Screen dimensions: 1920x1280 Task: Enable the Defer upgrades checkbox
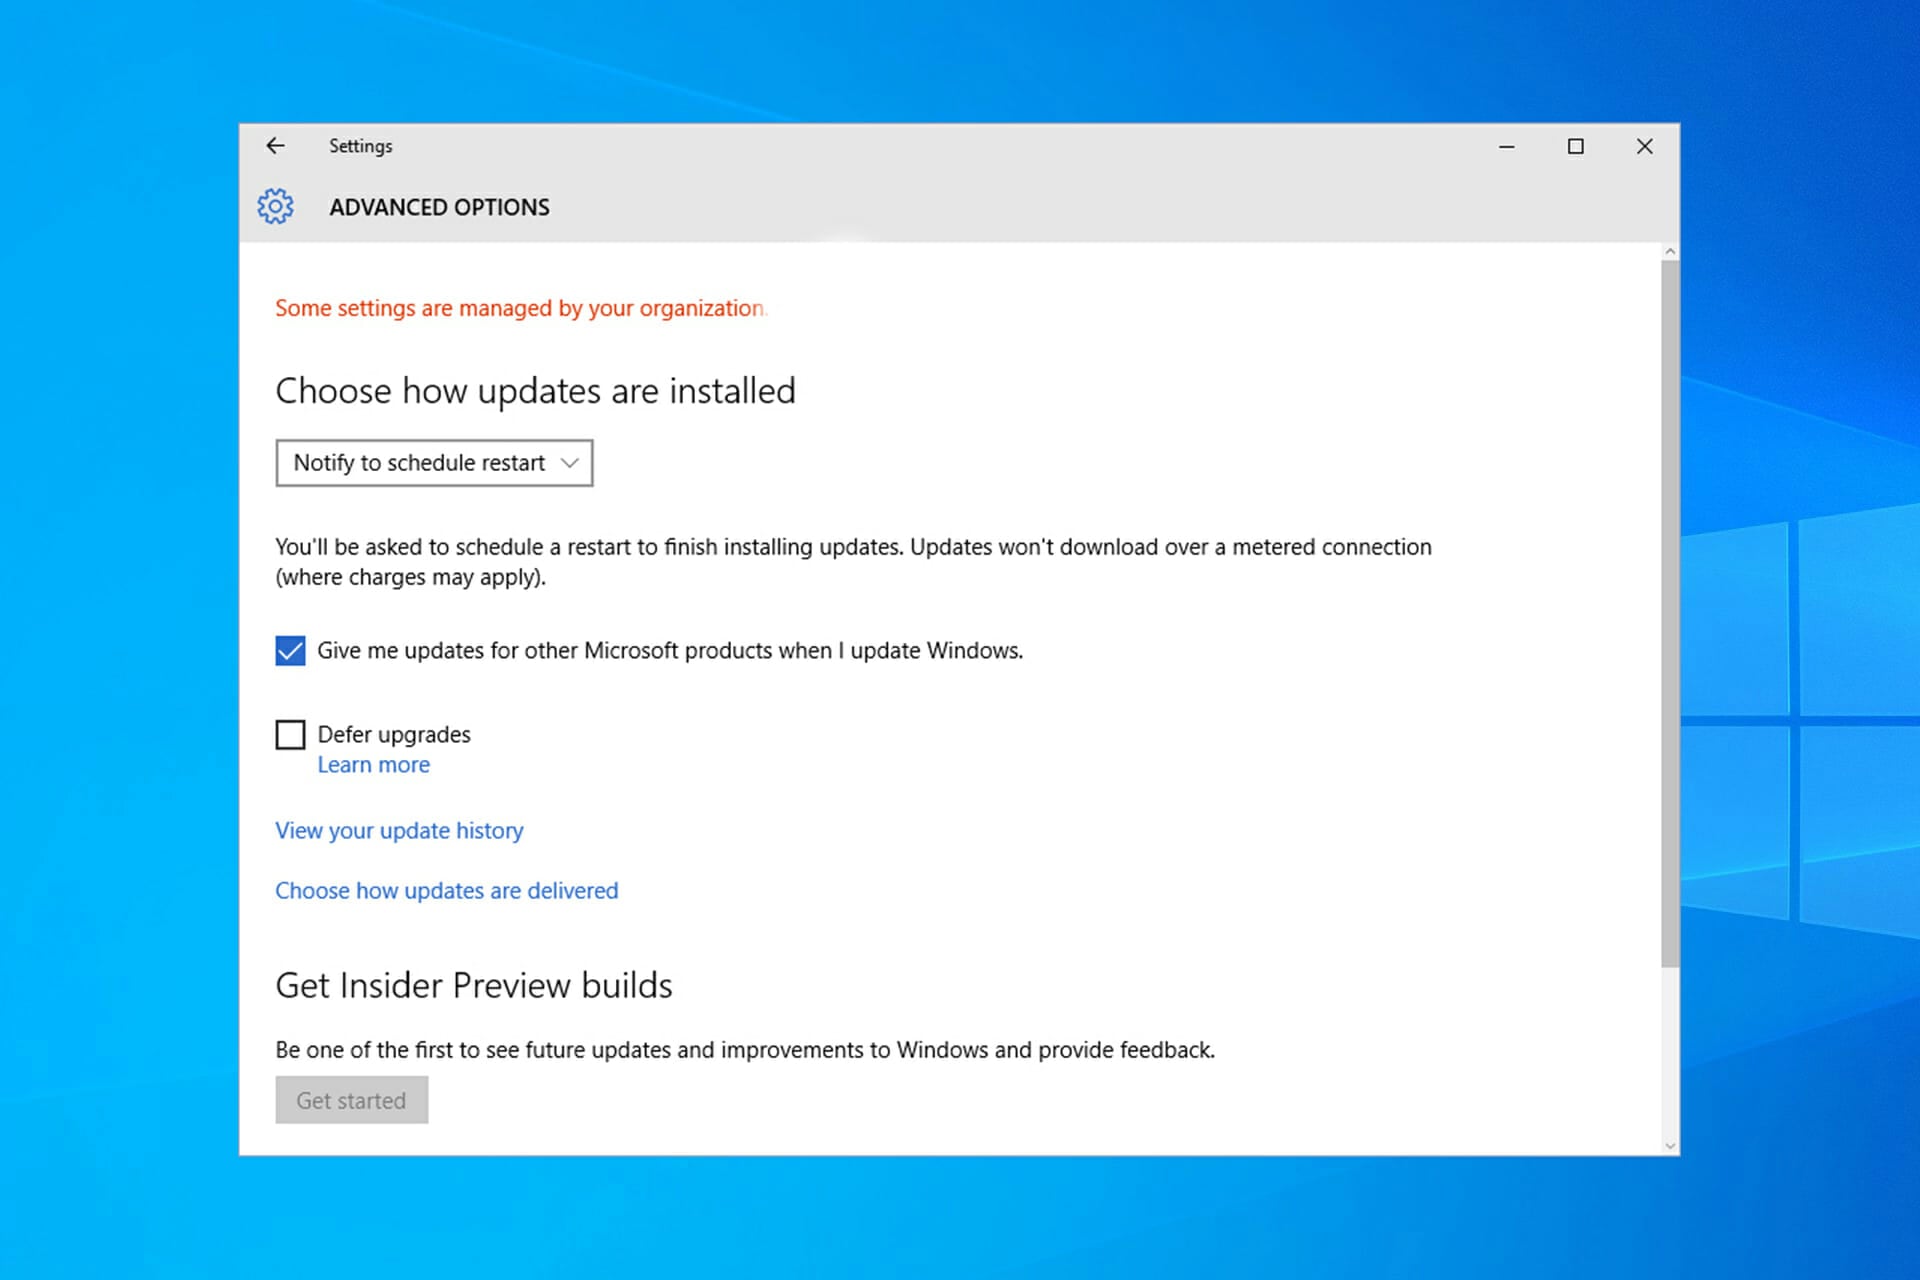290,735
